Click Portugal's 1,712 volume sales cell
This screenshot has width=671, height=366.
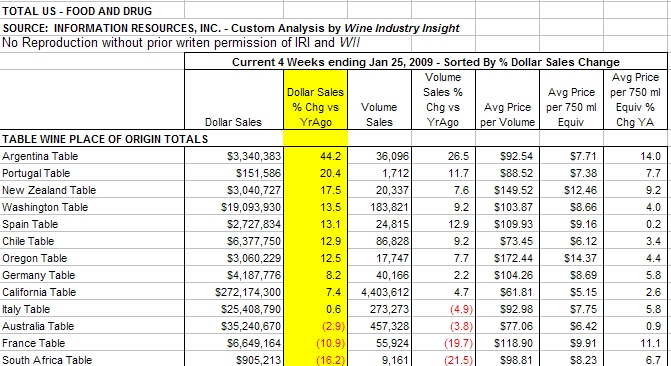coord(379,173)
